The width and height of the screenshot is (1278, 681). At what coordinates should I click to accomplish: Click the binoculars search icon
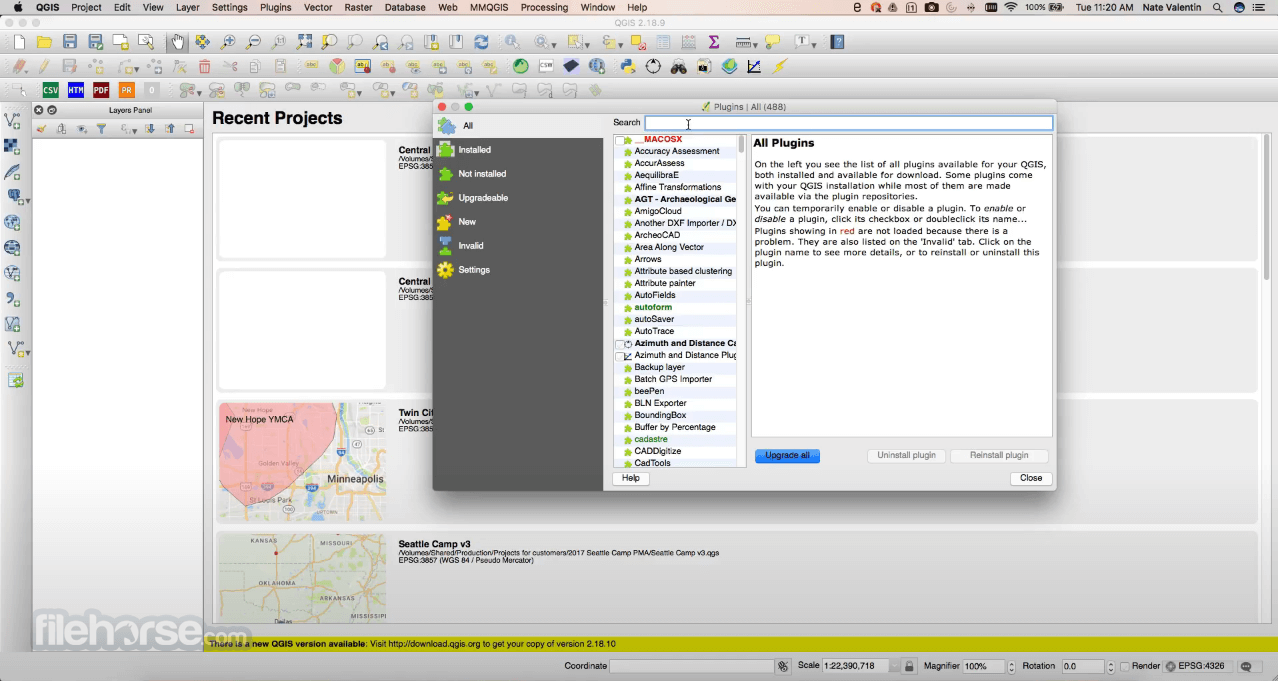(x=679, y=66)
